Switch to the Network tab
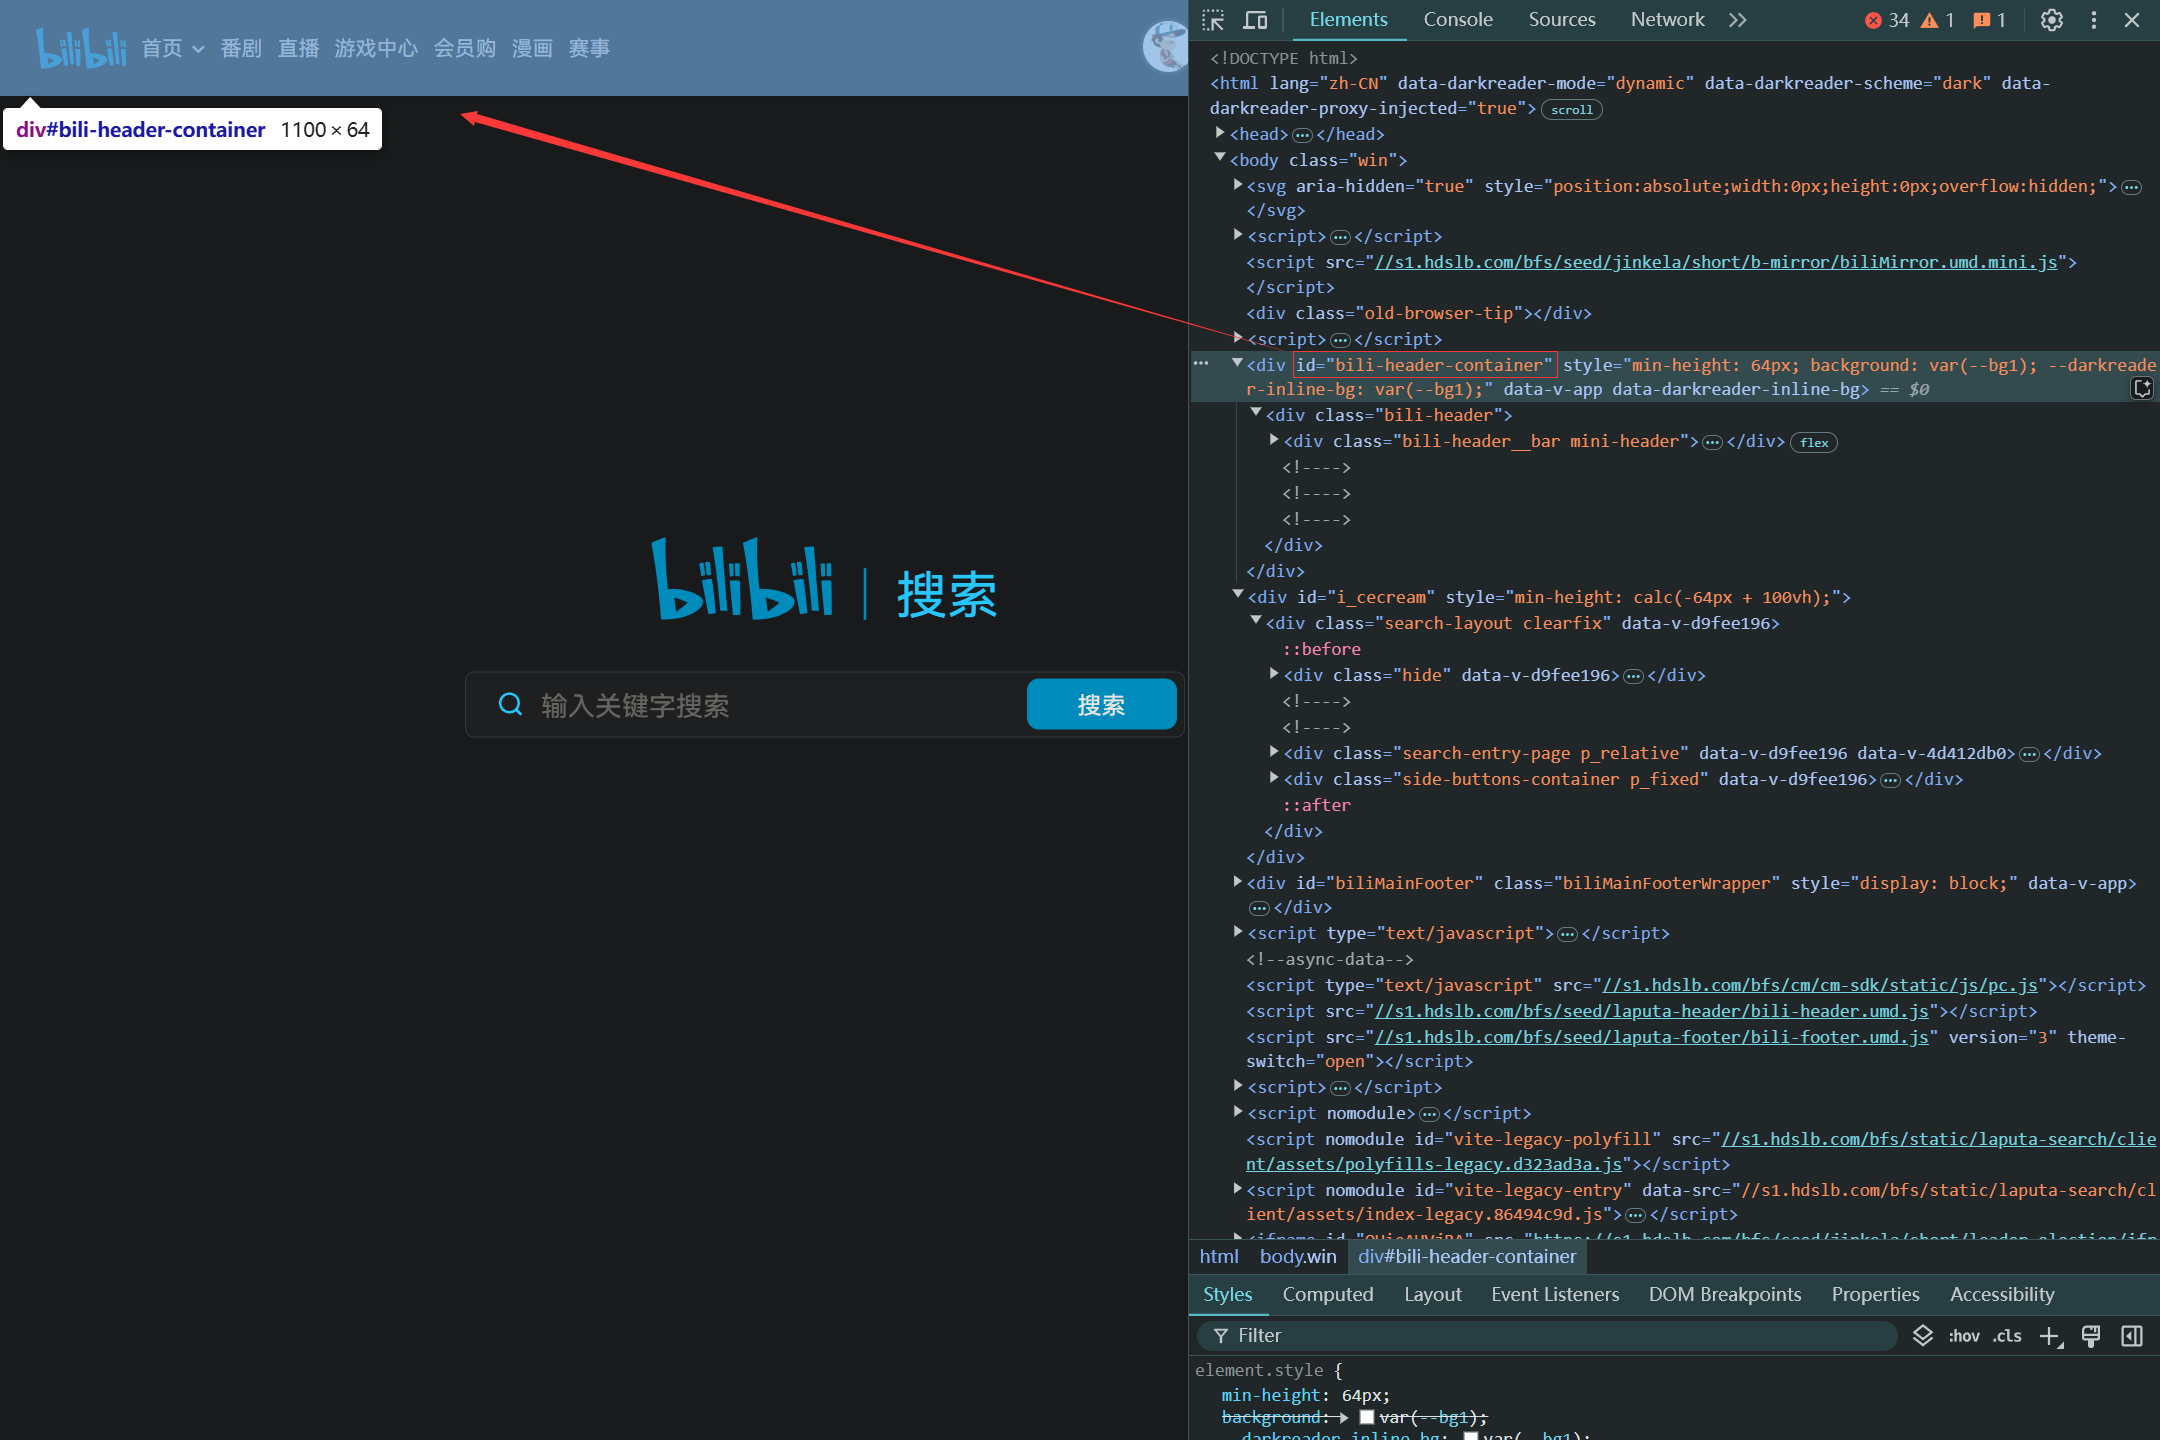The height and width of the screenshot is (1440, 2160). 1667,20
